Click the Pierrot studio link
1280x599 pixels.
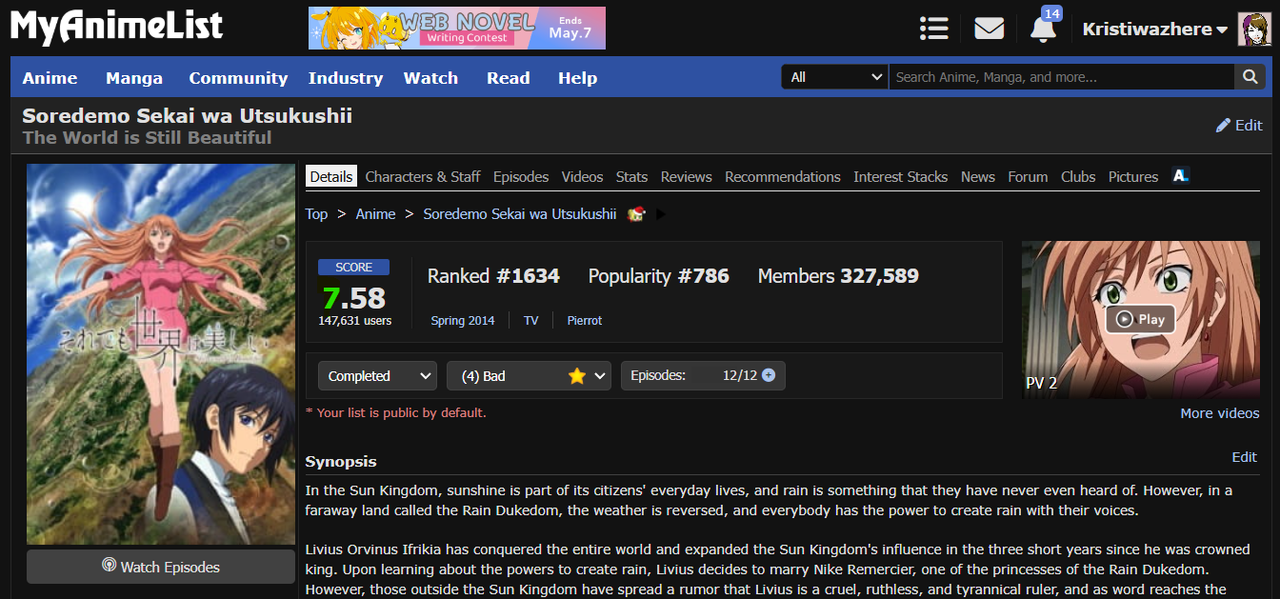tap(585, 320)
